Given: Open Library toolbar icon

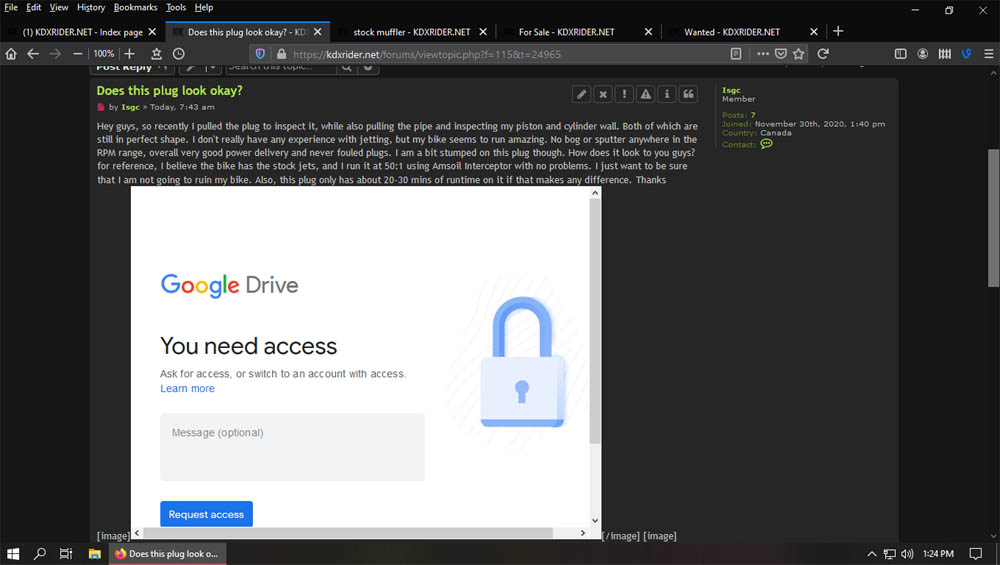Looking at the screenshot, I should [x=945, y=54].
